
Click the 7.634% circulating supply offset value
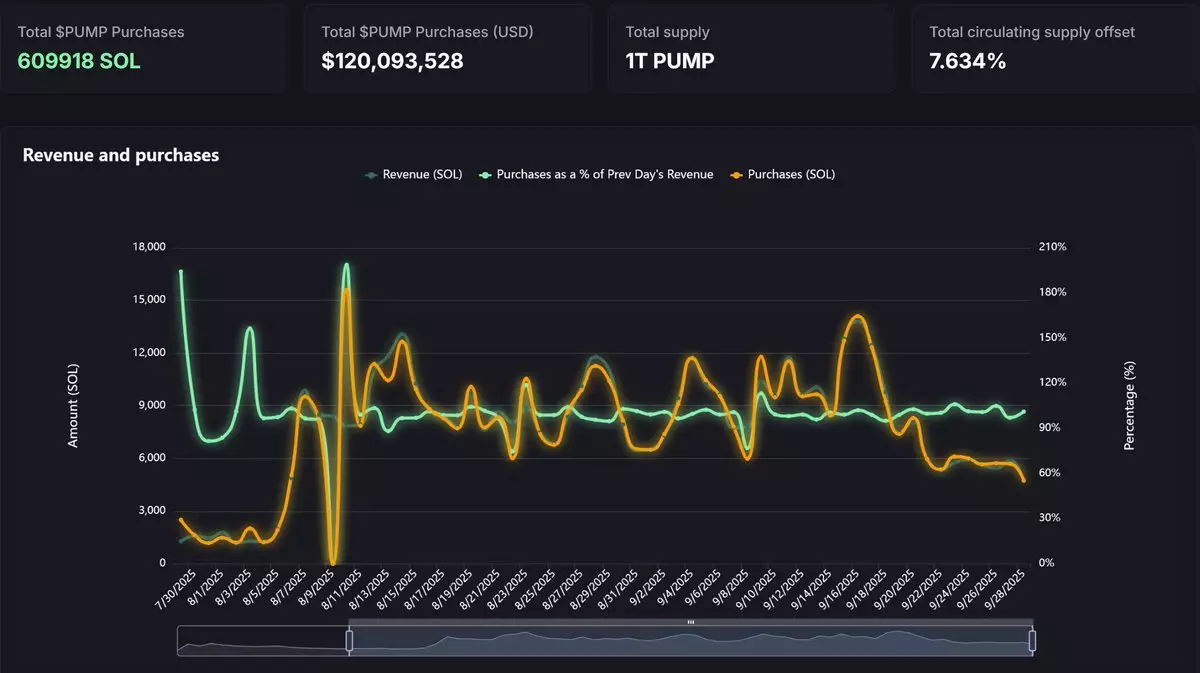tap(967, 61)
